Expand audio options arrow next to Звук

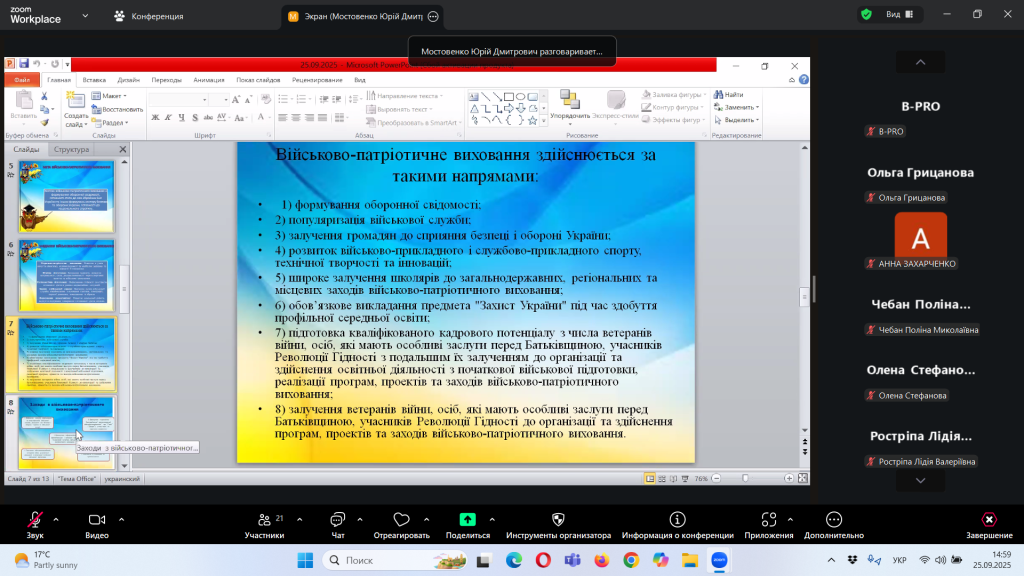point(56,519)
